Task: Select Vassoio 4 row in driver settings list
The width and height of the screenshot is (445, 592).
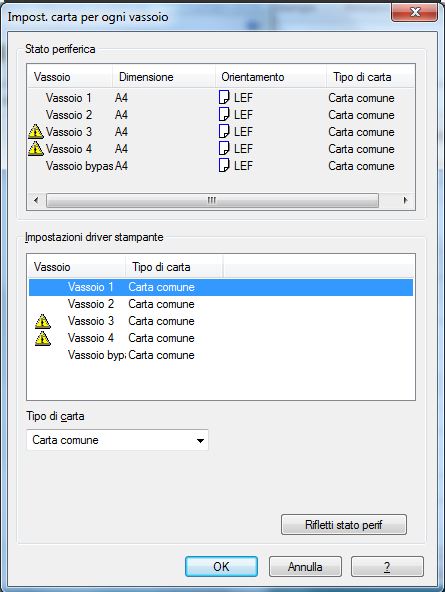Action: click(x=221, y=338)
